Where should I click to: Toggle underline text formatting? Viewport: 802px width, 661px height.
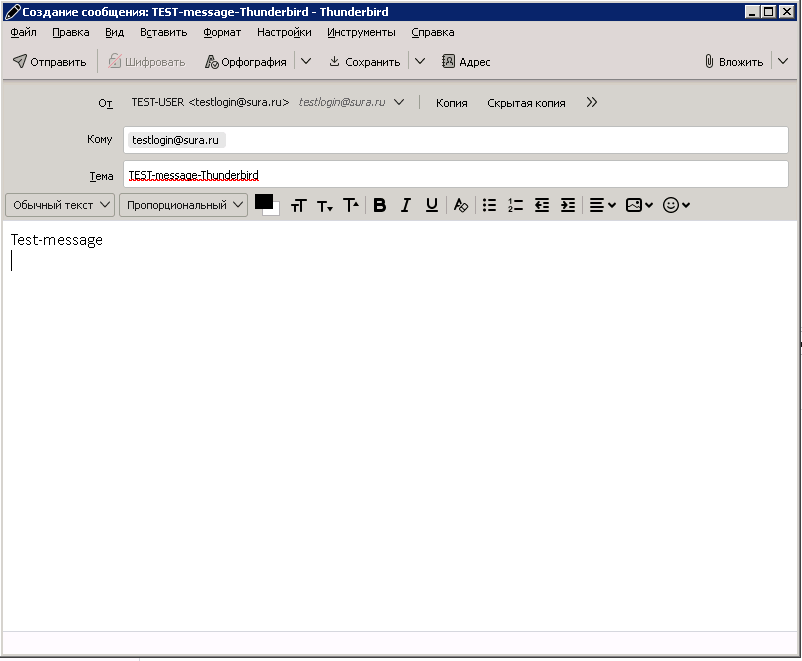(432, 205)
